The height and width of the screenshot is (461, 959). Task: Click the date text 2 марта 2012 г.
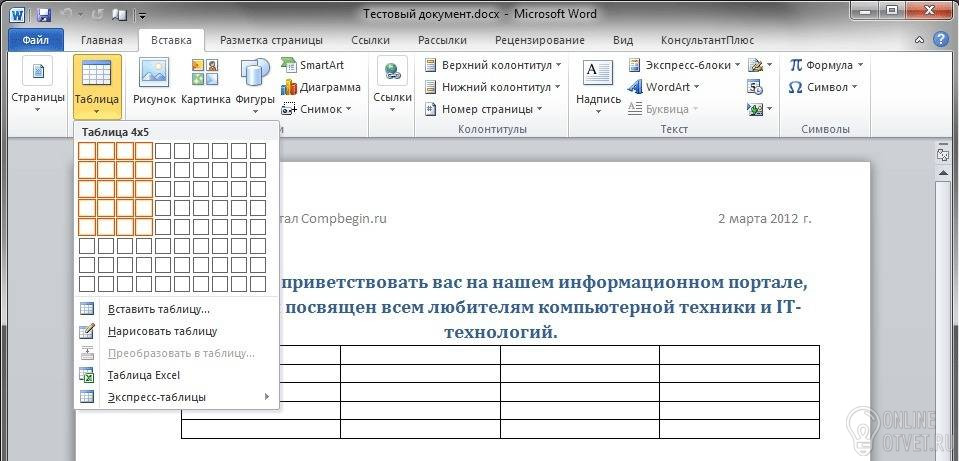765,218
